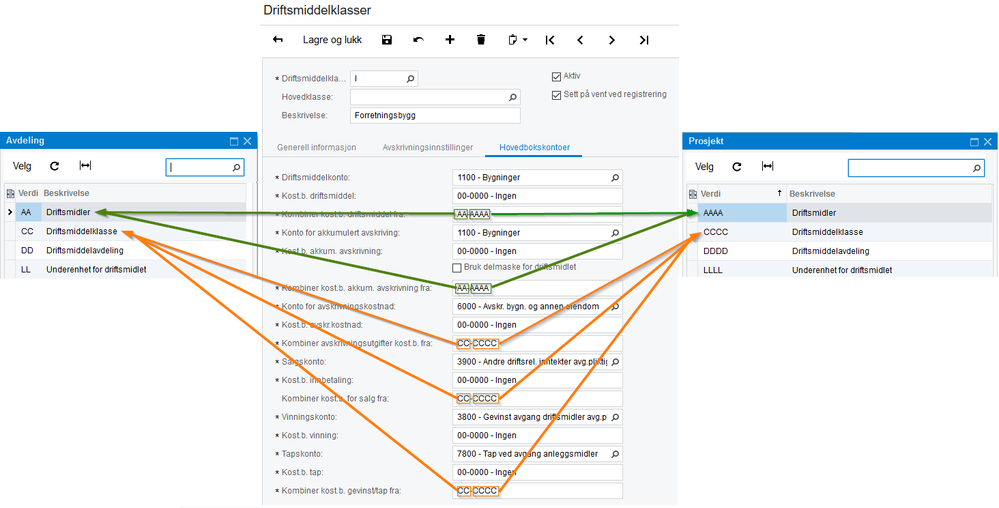Screen dimensions: 999x508
Task: Click the undo arrow icon
Action: [x=418, y=40]
